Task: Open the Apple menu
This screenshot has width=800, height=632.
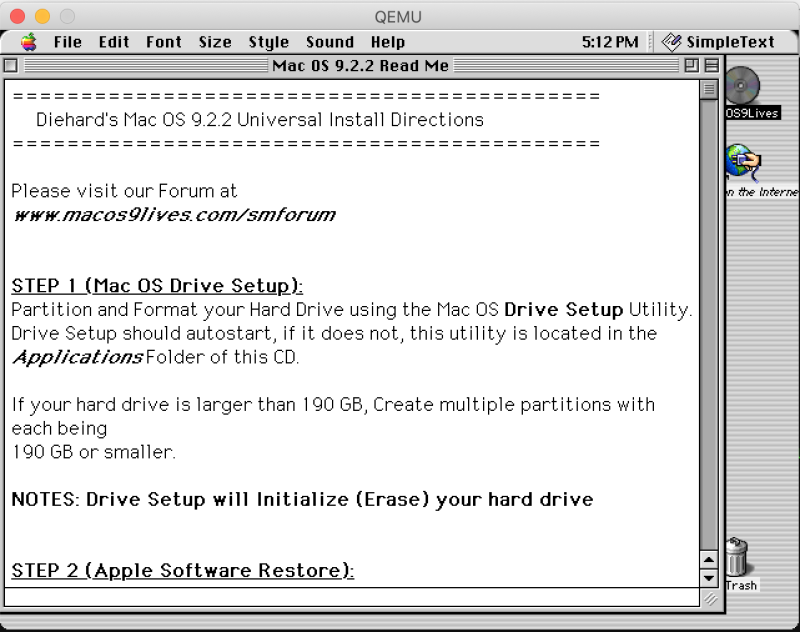Action: (x=29, y=42)
